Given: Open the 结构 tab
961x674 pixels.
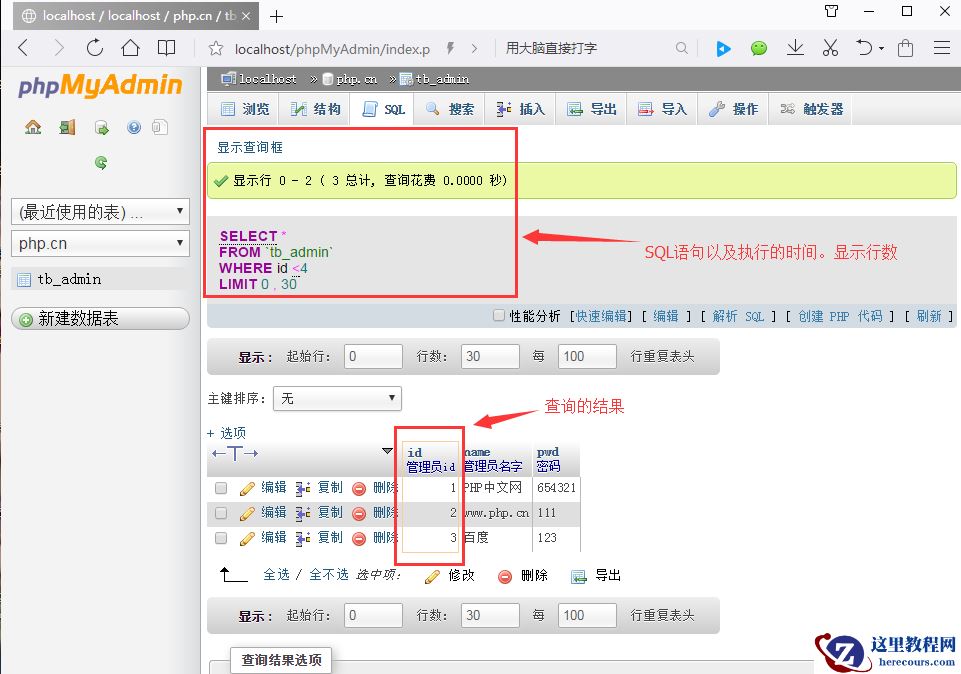Looking at the screenshot, I should pos(315,109).
